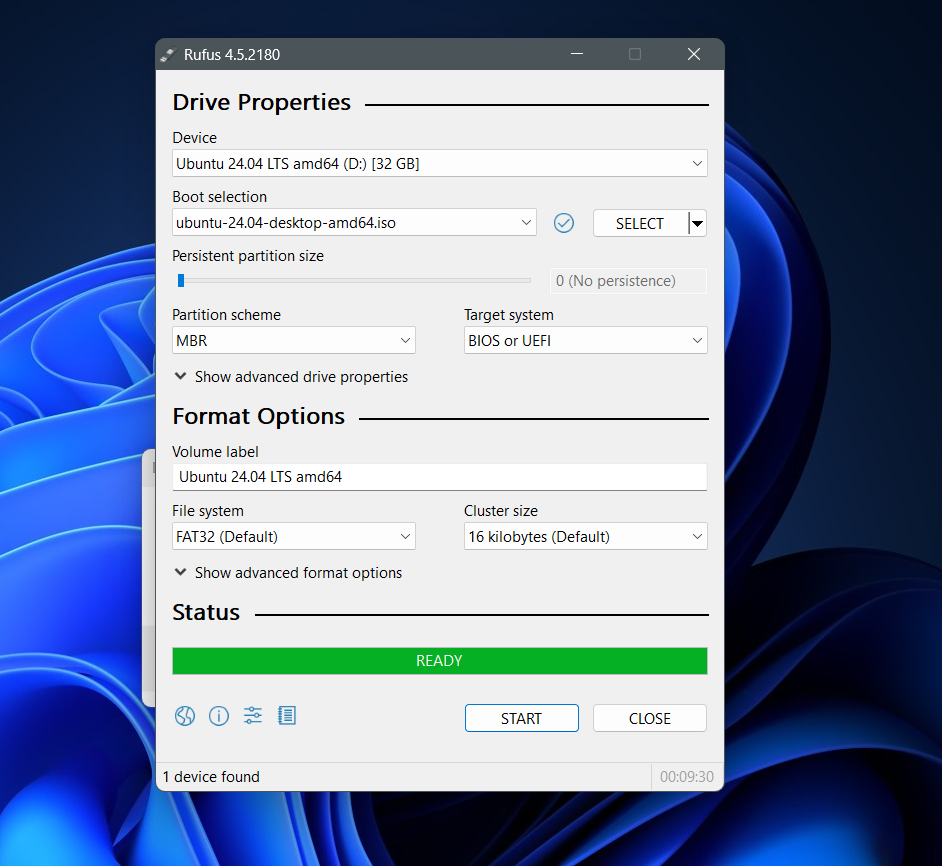Image resolution: width=942 pixels, height=866 pixels.
Task: Click the 'Partition scheme' label
Action: (226, 315)
